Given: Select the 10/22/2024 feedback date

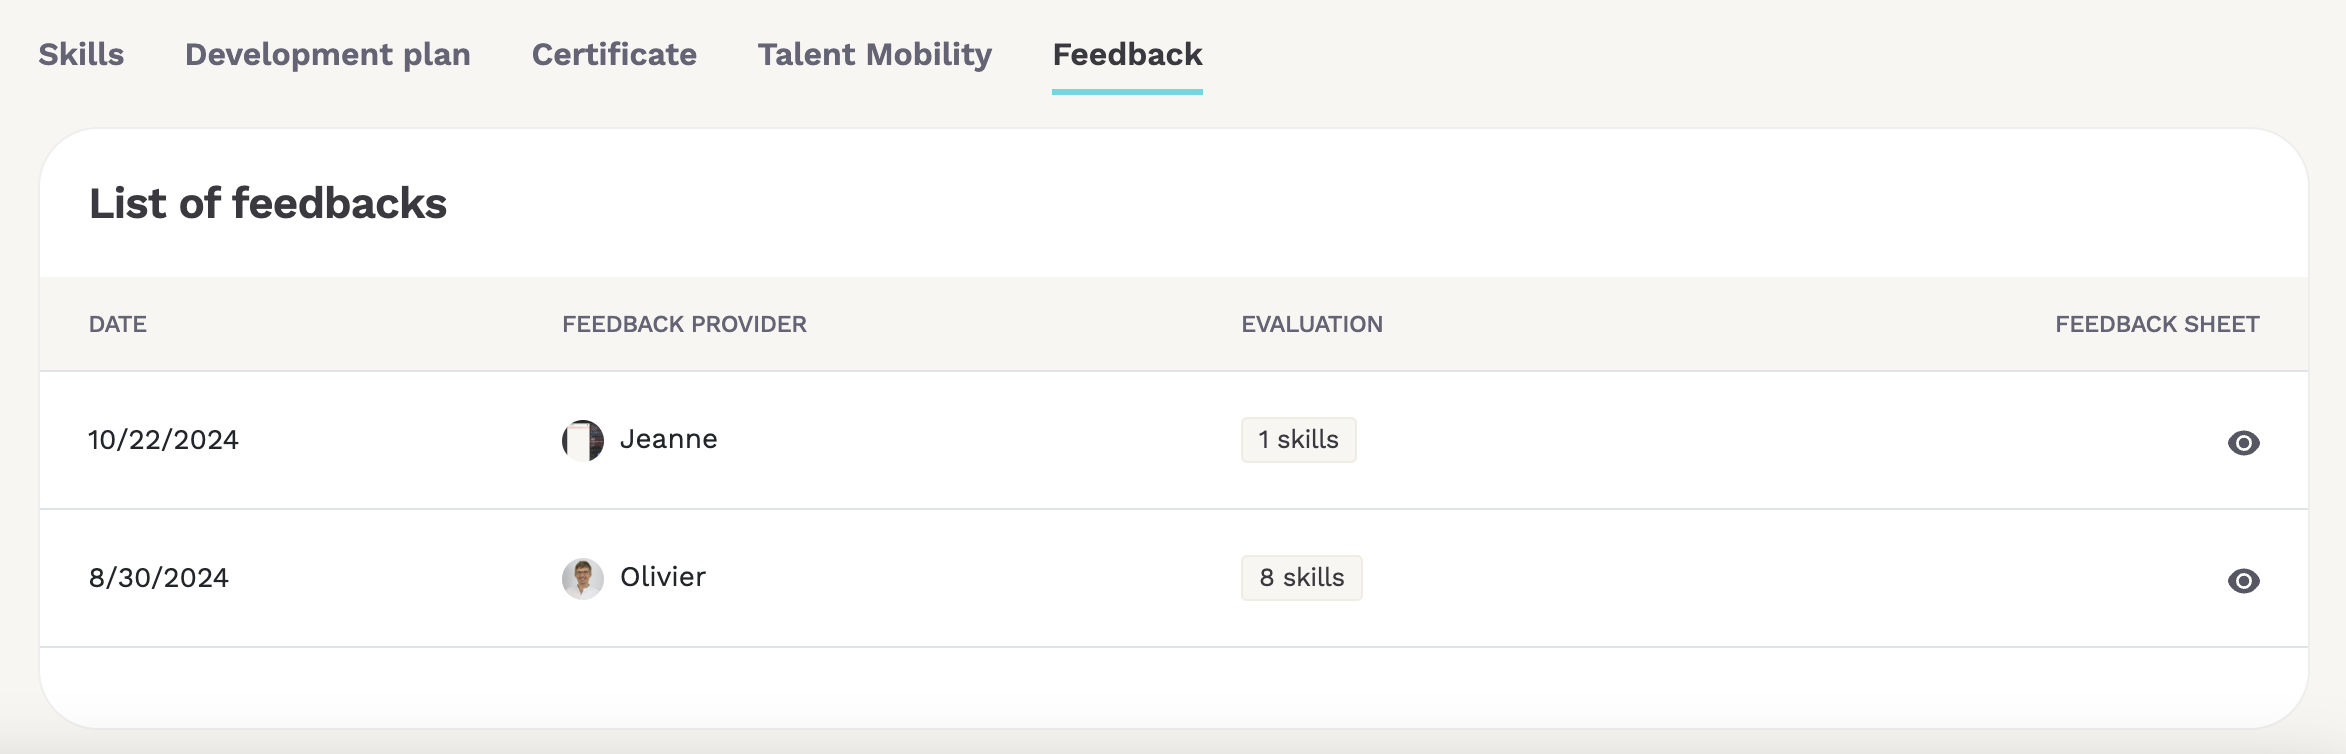Looking at the screenshot, I should [x=163, y=440].
